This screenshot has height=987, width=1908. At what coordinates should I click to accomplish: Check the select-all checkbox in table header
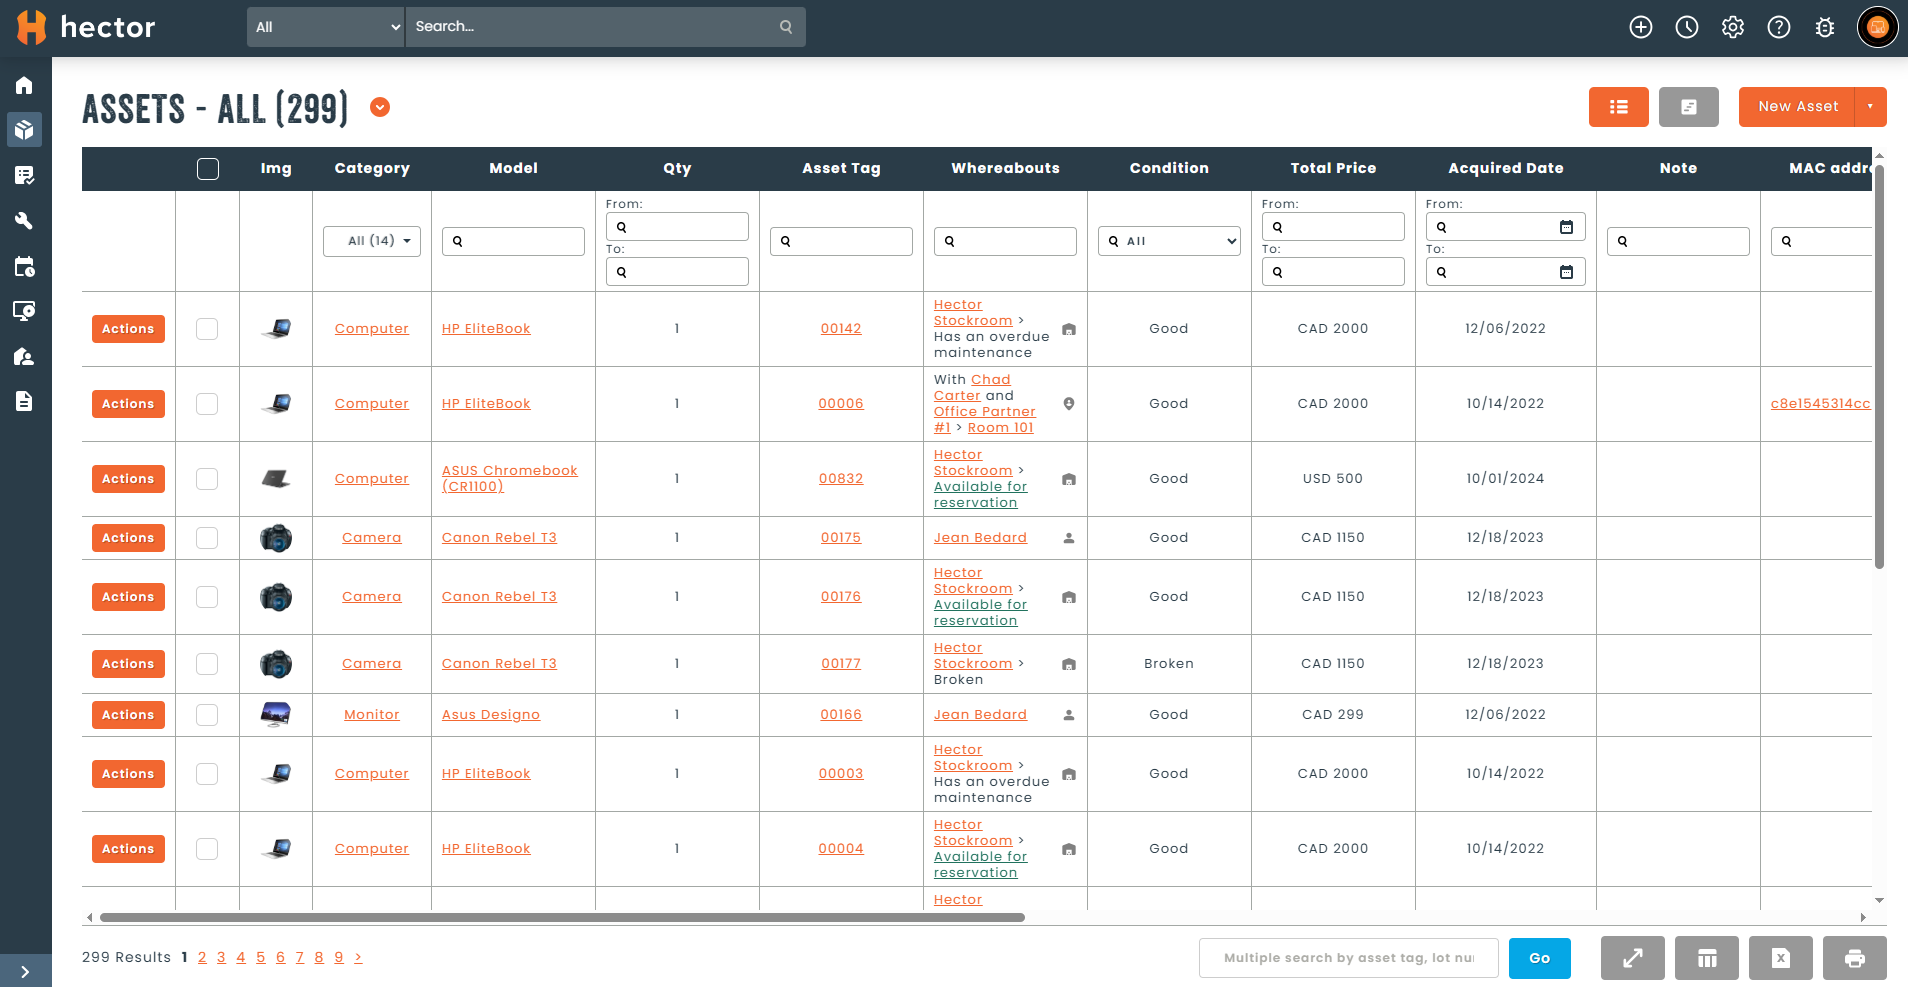pyautogui.click(x=208, y=169)
